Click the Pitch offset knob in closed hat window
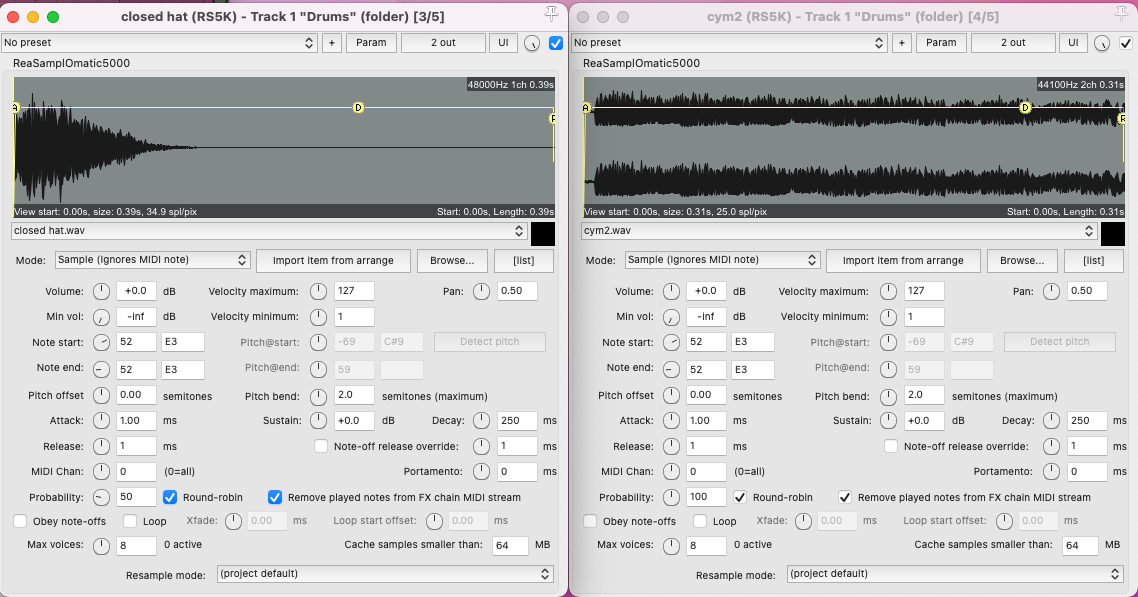Screen dimensions: 1138x597 click(x=102, y=395)
